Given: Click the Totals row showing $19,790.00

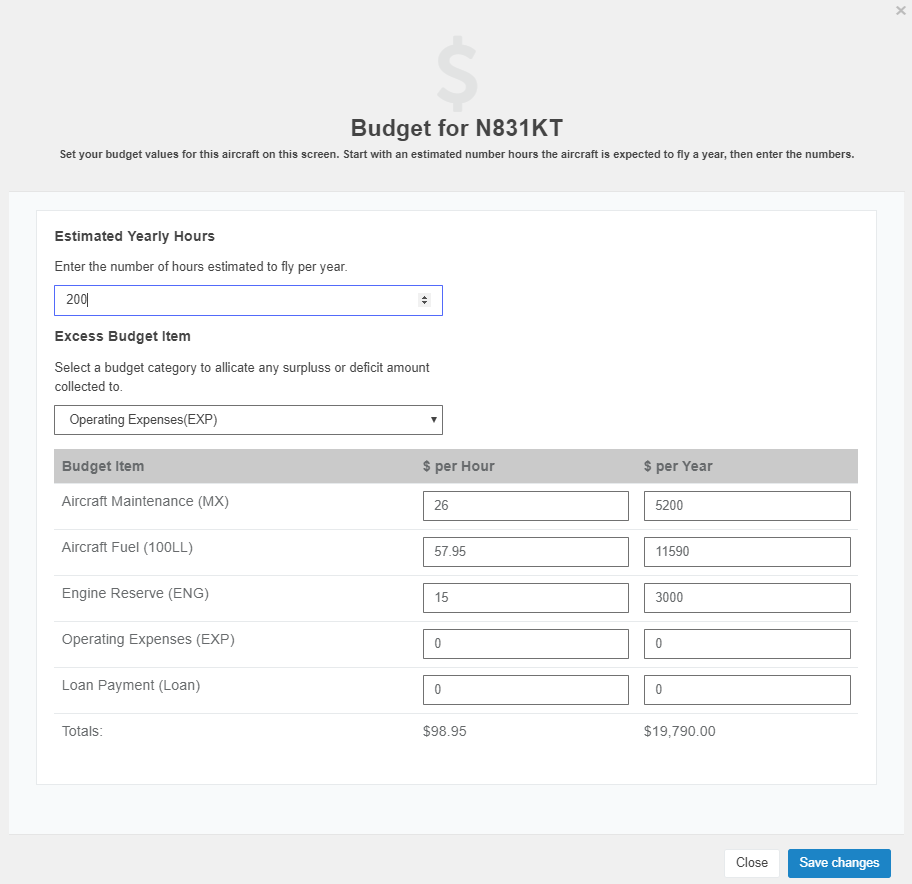Looking at the screenshot, I should click(x=679, y=731).
